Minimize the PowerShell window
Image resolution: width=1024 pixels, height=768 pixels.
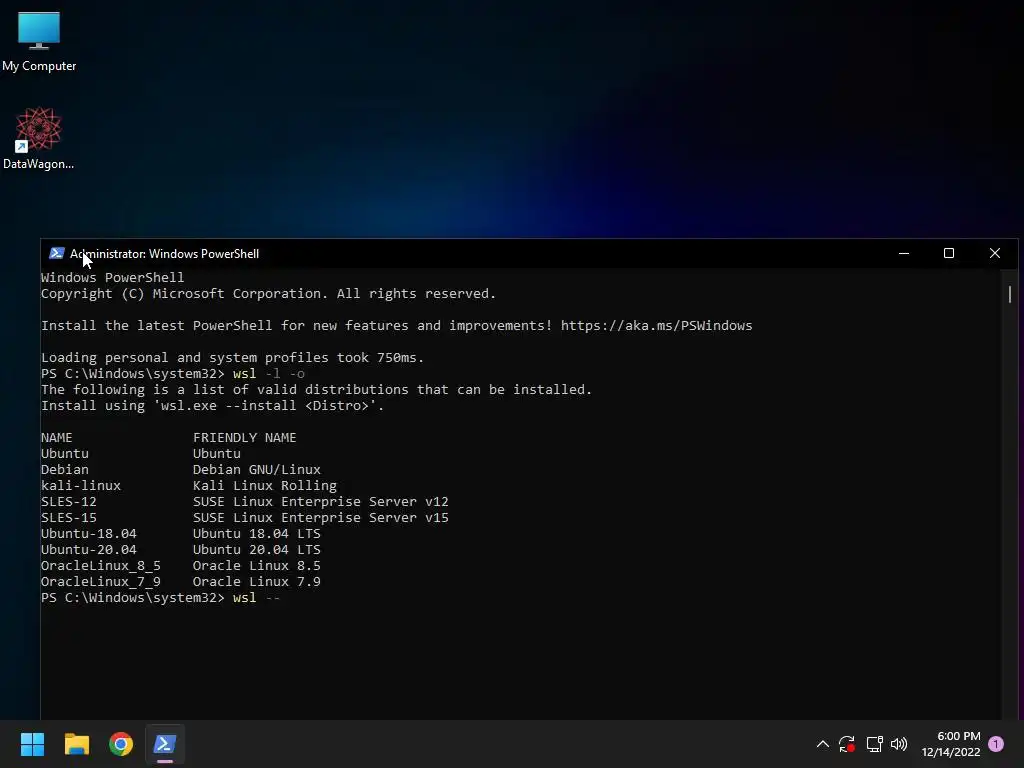(904, 253)
